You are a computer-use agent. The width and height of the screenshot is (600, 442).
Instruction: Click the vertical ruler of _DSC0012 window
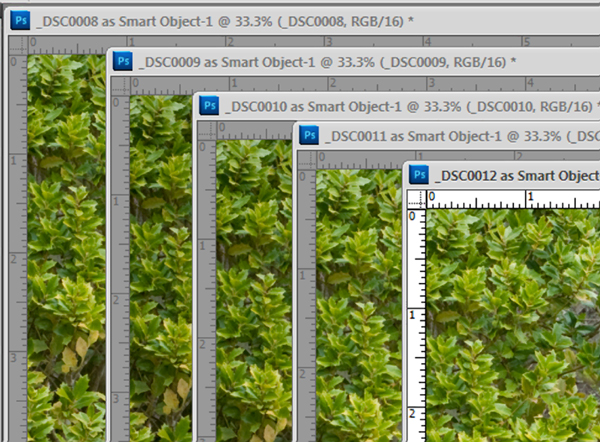click(x=417, y=325)
